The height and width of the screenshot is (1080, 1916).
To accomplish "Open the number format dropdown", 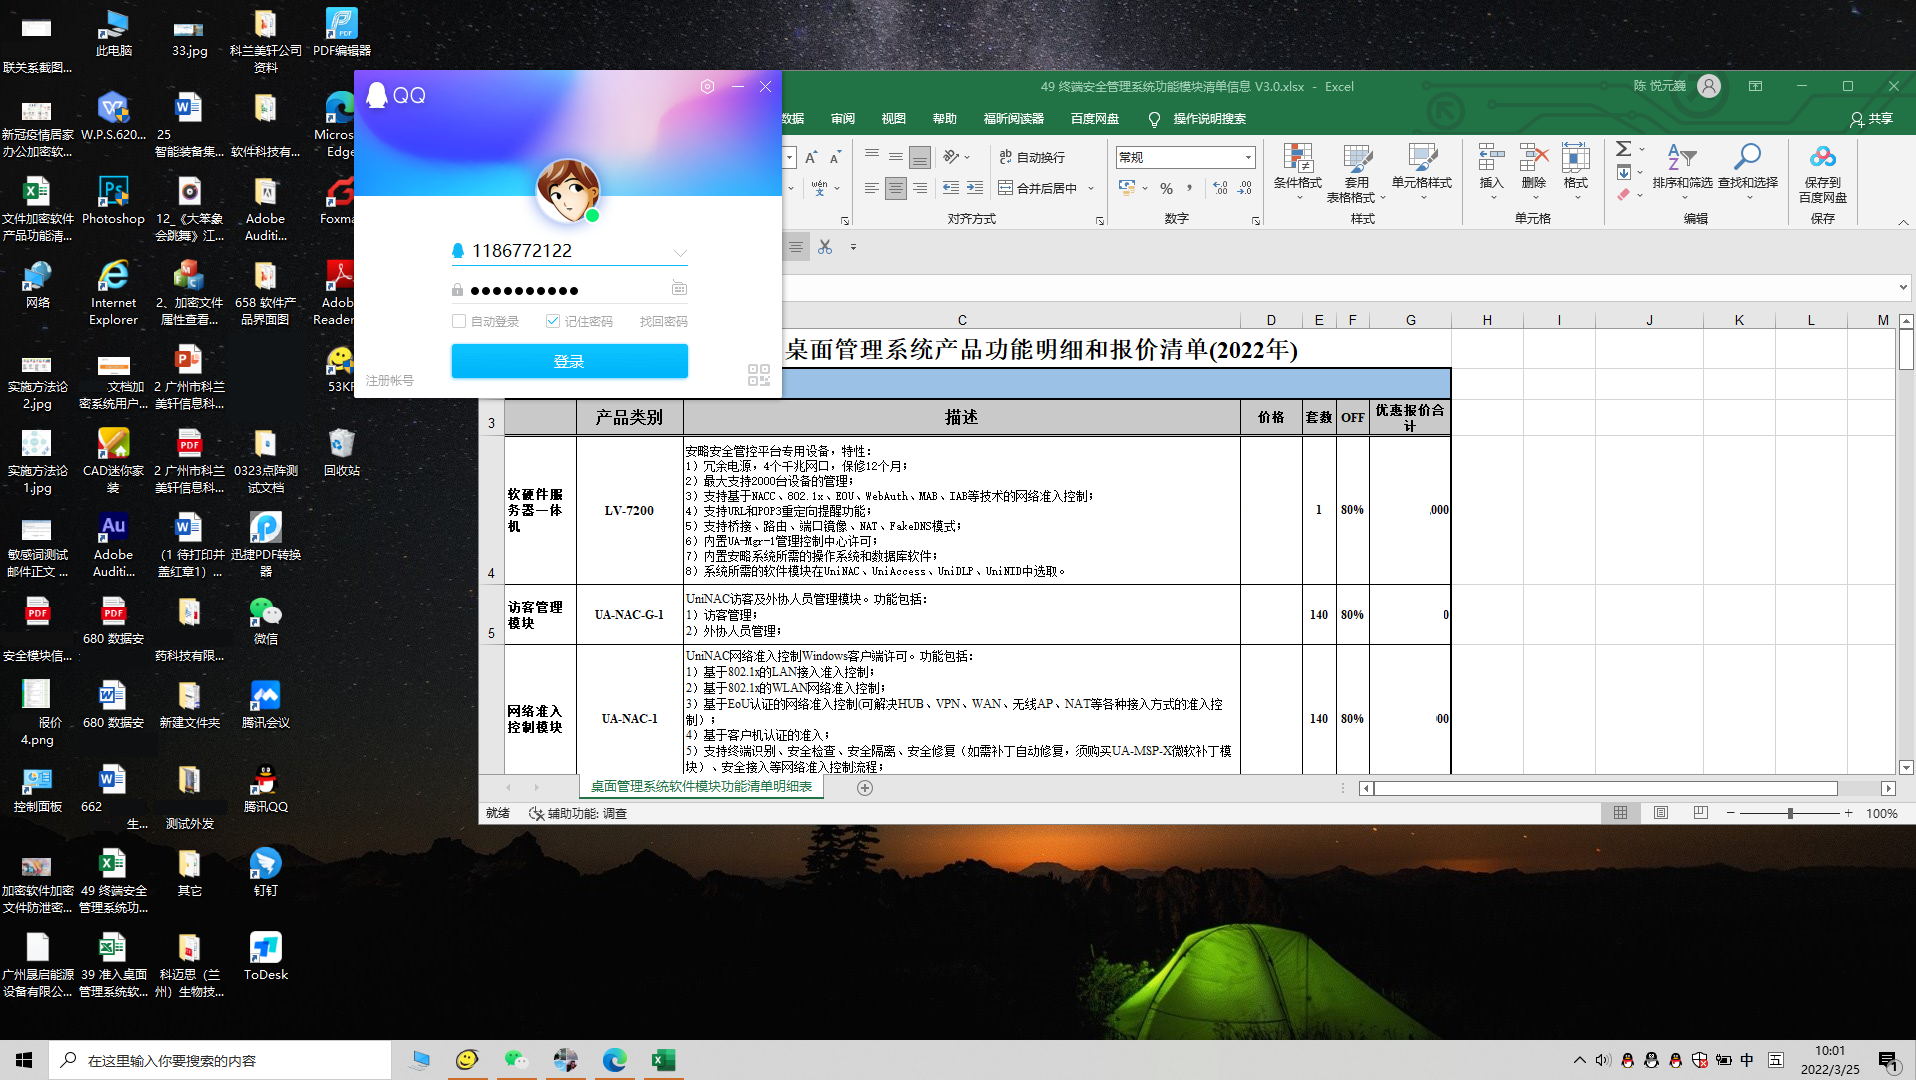I will point(1248,157).
